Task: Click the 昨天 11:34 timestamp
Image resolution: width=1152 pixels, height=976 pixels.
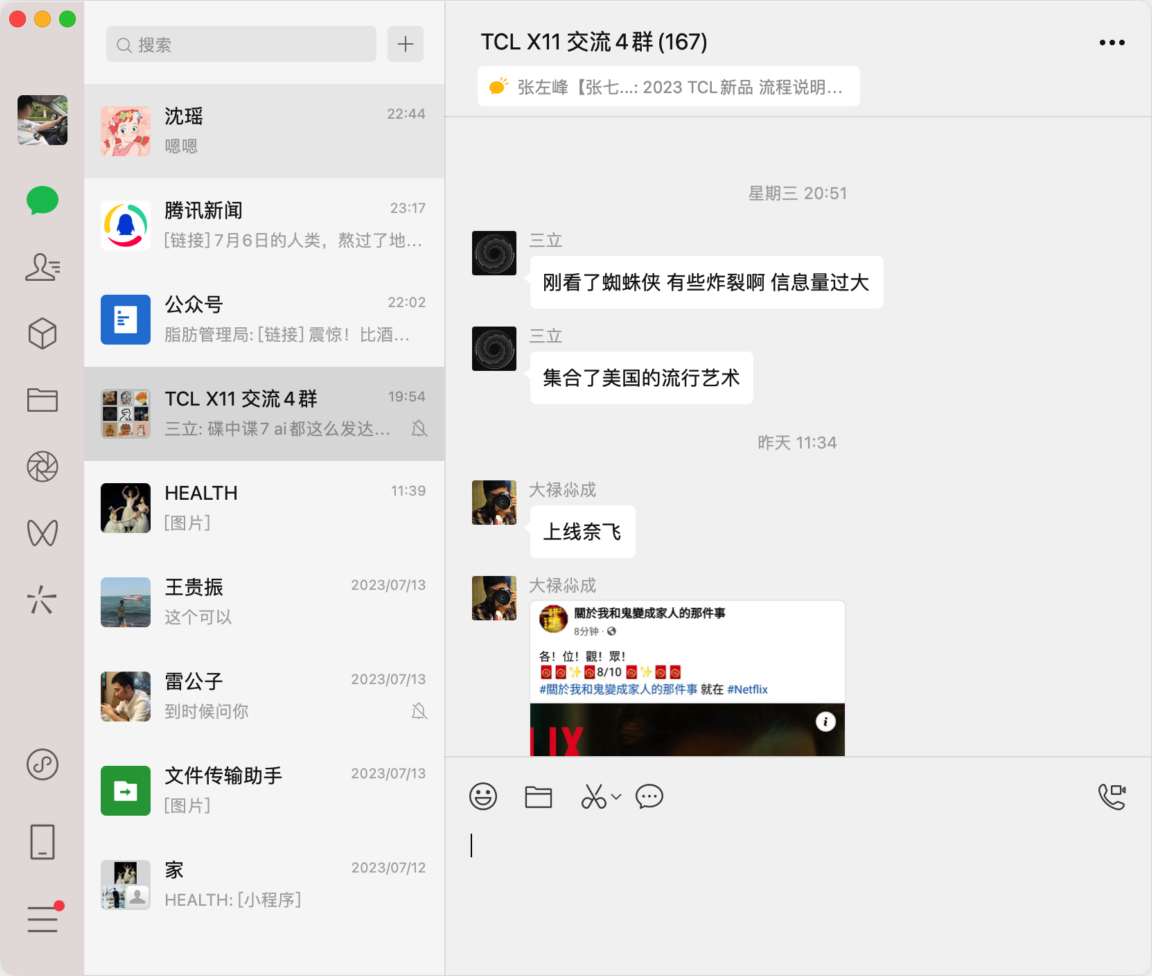Action: pos(798,442)
